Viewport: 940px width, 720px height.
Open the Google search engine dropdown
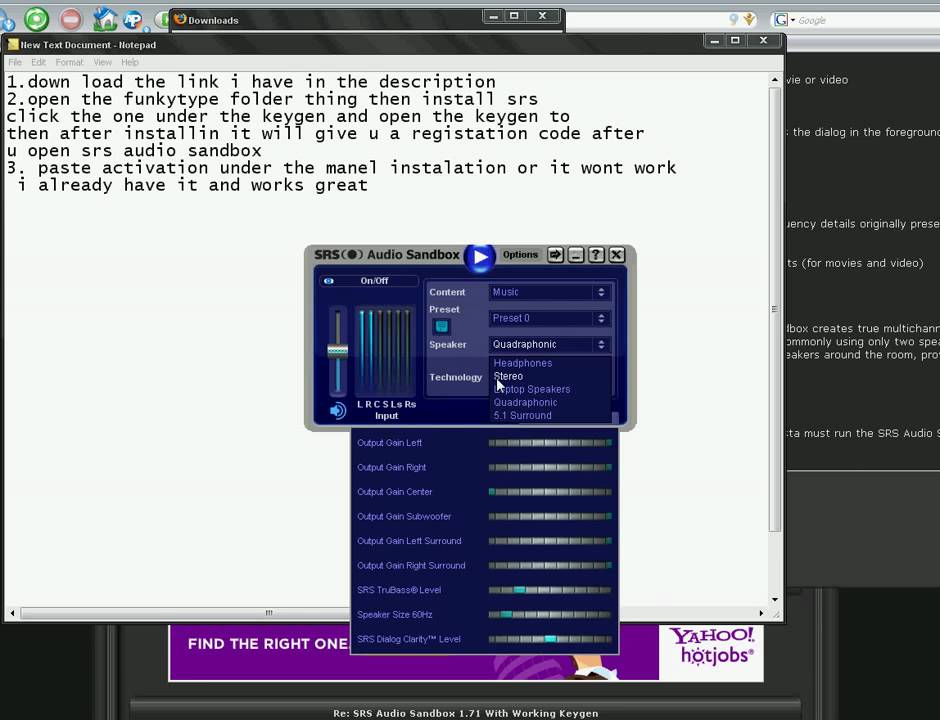click(x=784, y=20)
